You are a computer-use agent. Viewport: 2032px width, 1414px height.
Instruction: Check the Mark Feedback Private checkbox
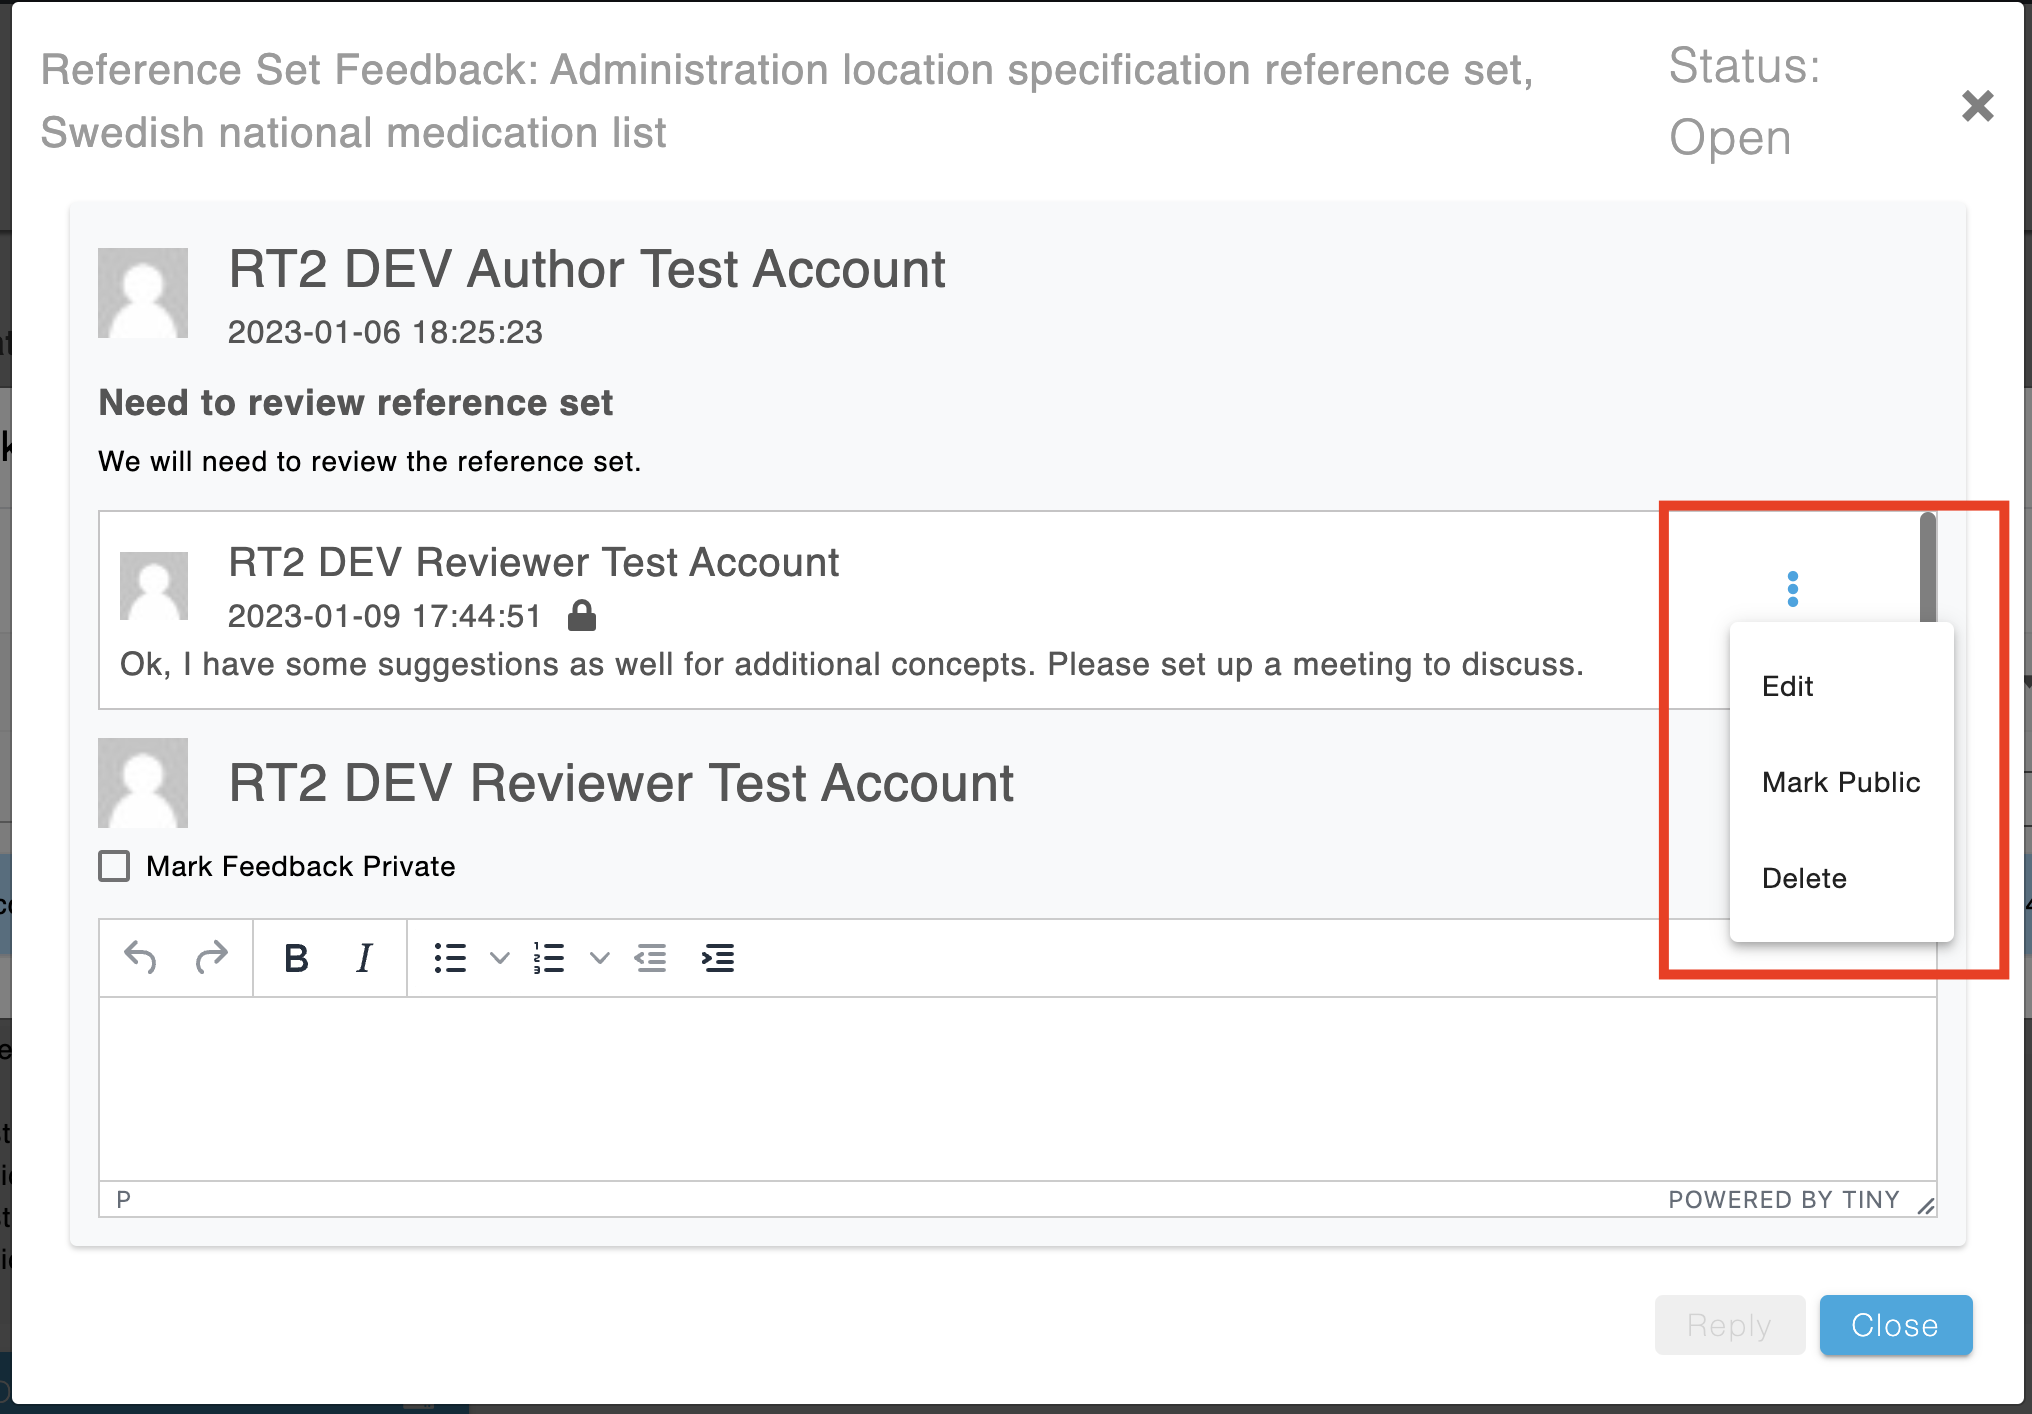pos(114,866)
